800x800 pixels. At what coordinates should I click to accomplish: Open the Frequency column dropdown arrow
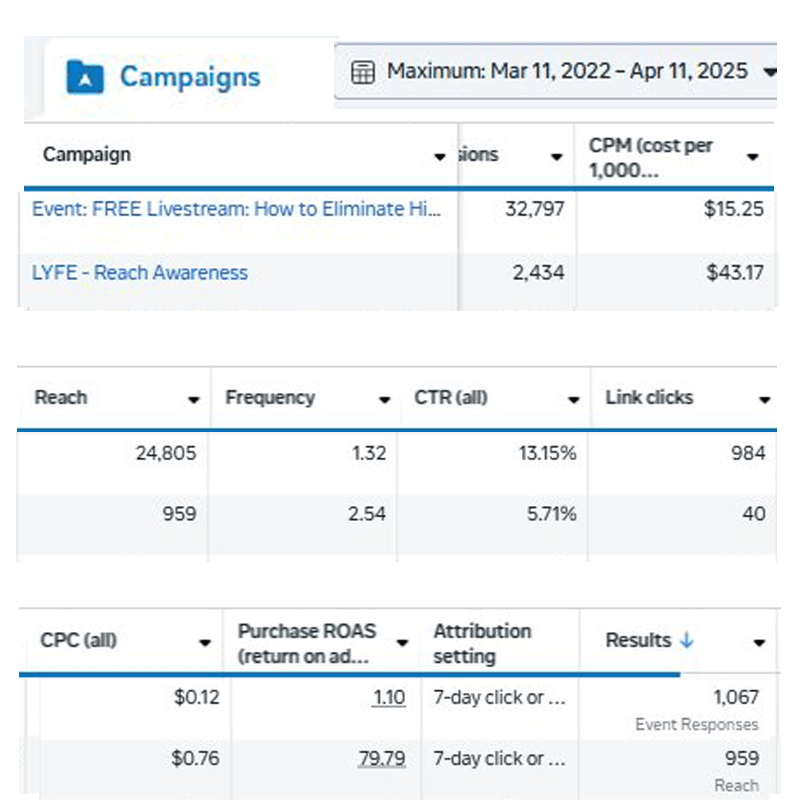coord(384,400)
